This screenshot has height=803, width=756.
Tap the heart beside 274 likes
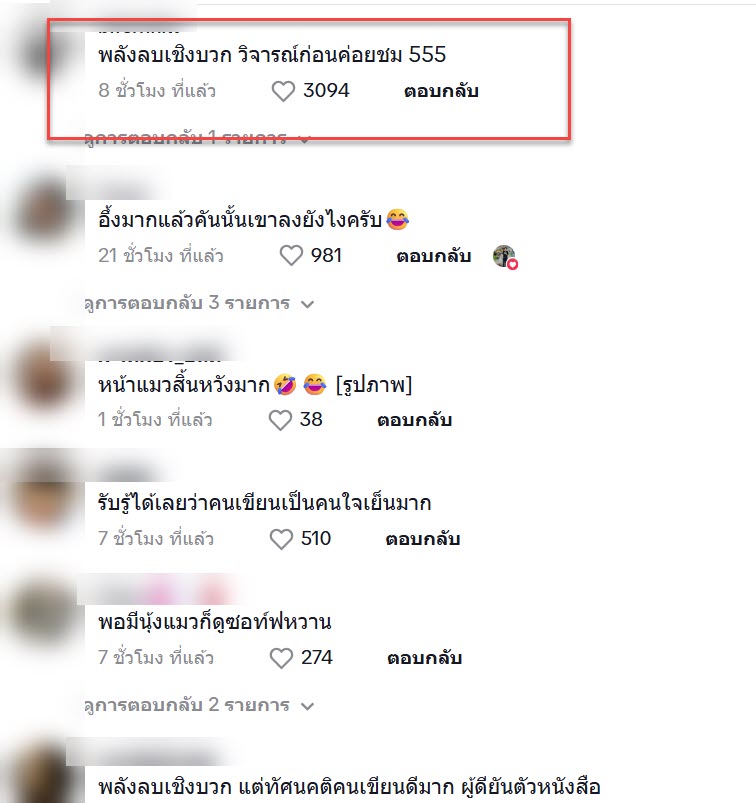pos(281,658)
